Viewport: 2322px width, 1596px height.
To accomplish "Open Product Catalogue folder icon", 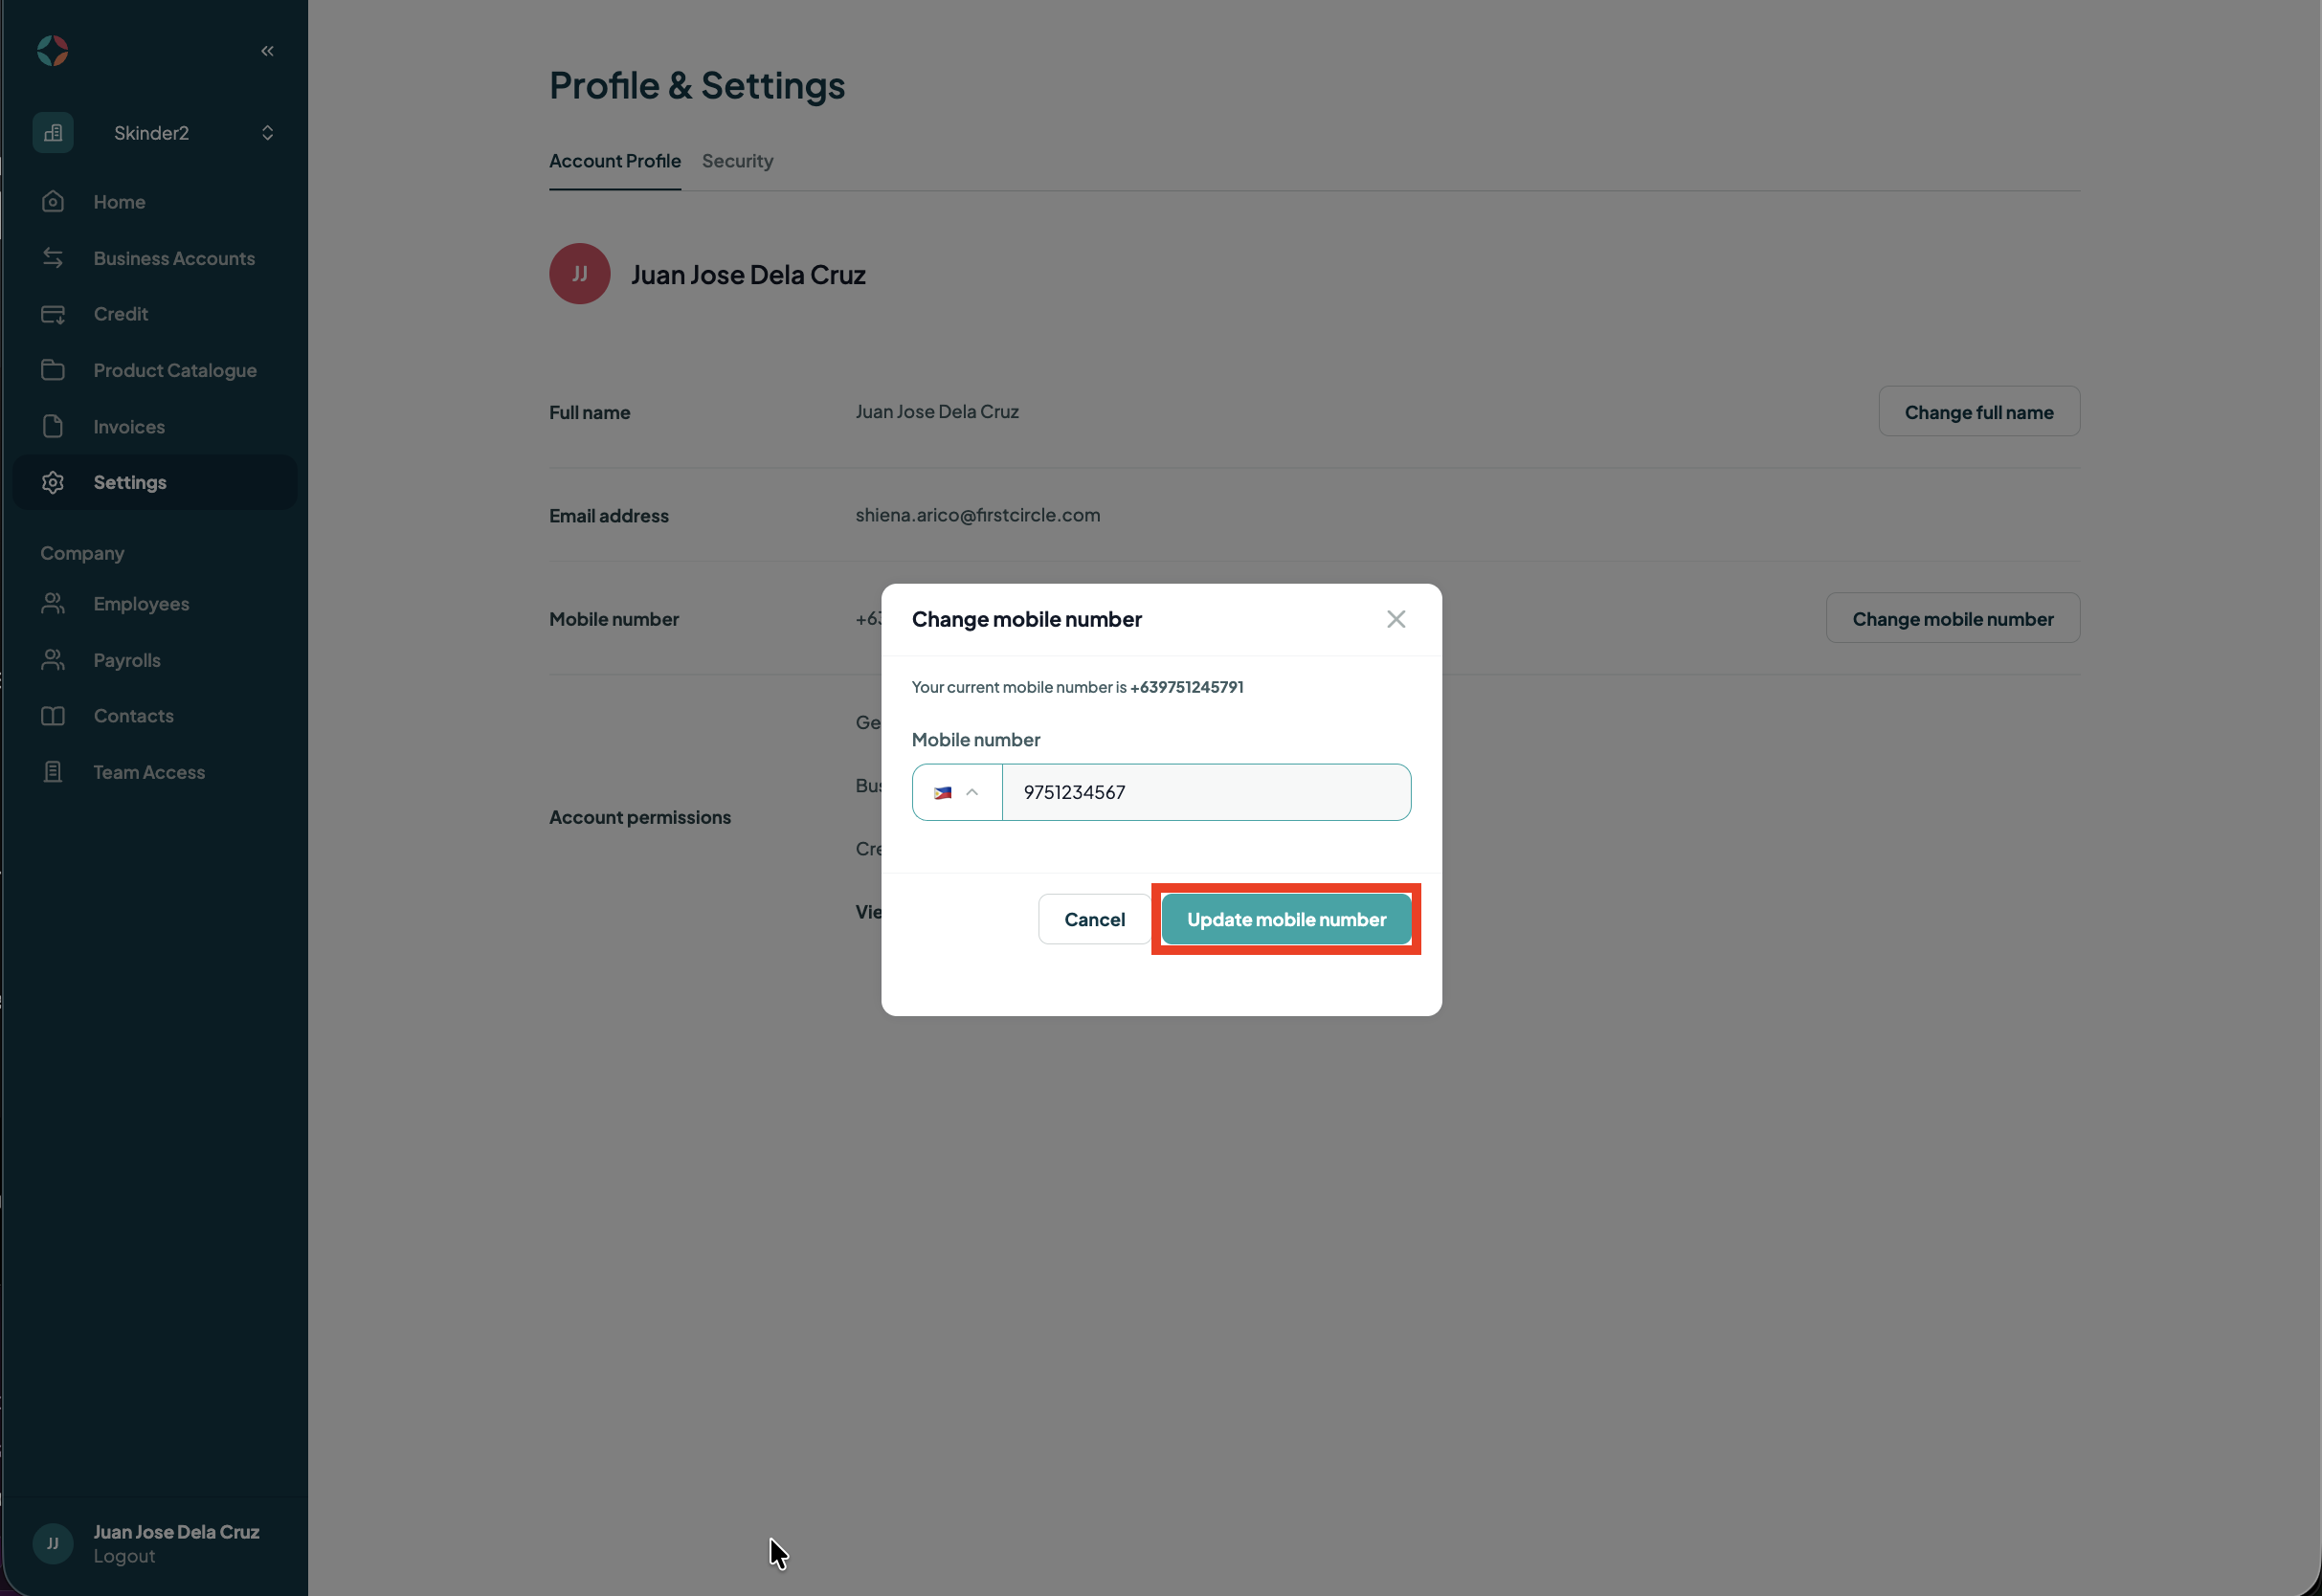I will (x=53, y=370).
